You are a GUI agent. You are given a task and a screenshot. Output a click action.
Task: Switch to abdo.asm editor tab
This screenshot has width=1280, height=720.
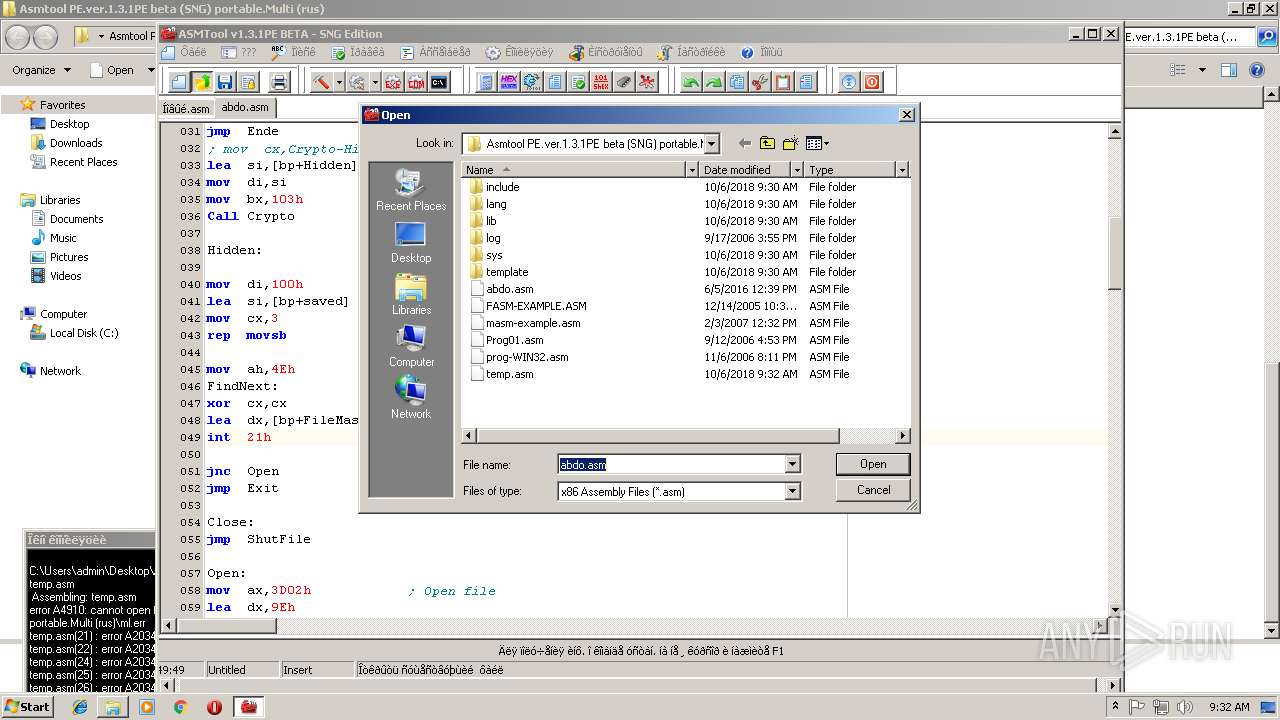pyautogui.click(x=245, y=107)
